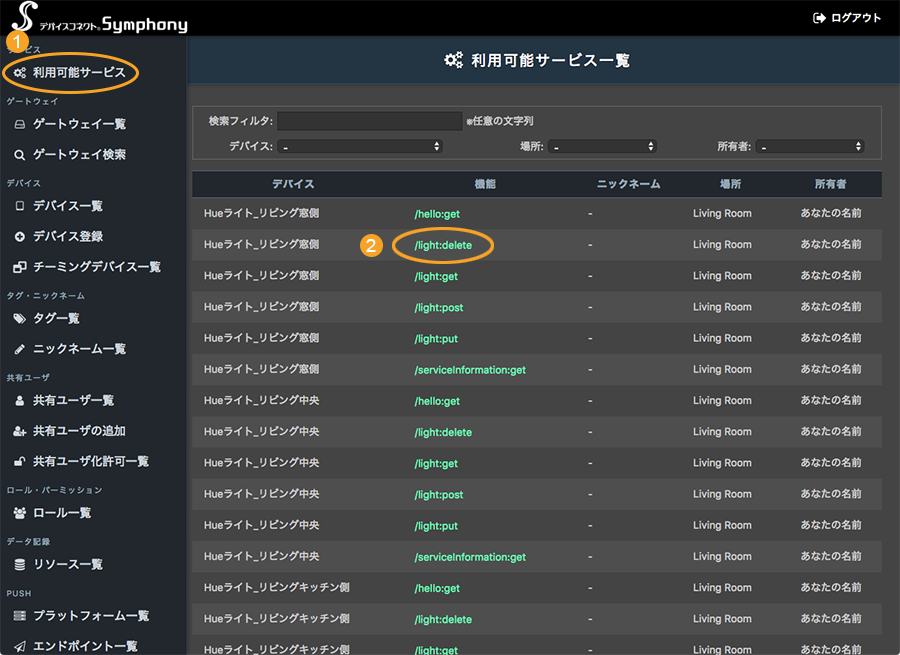The image size is (900, 655).
Task: Open 利用可能サービス in the sidebar
Action: coord(79,73)
